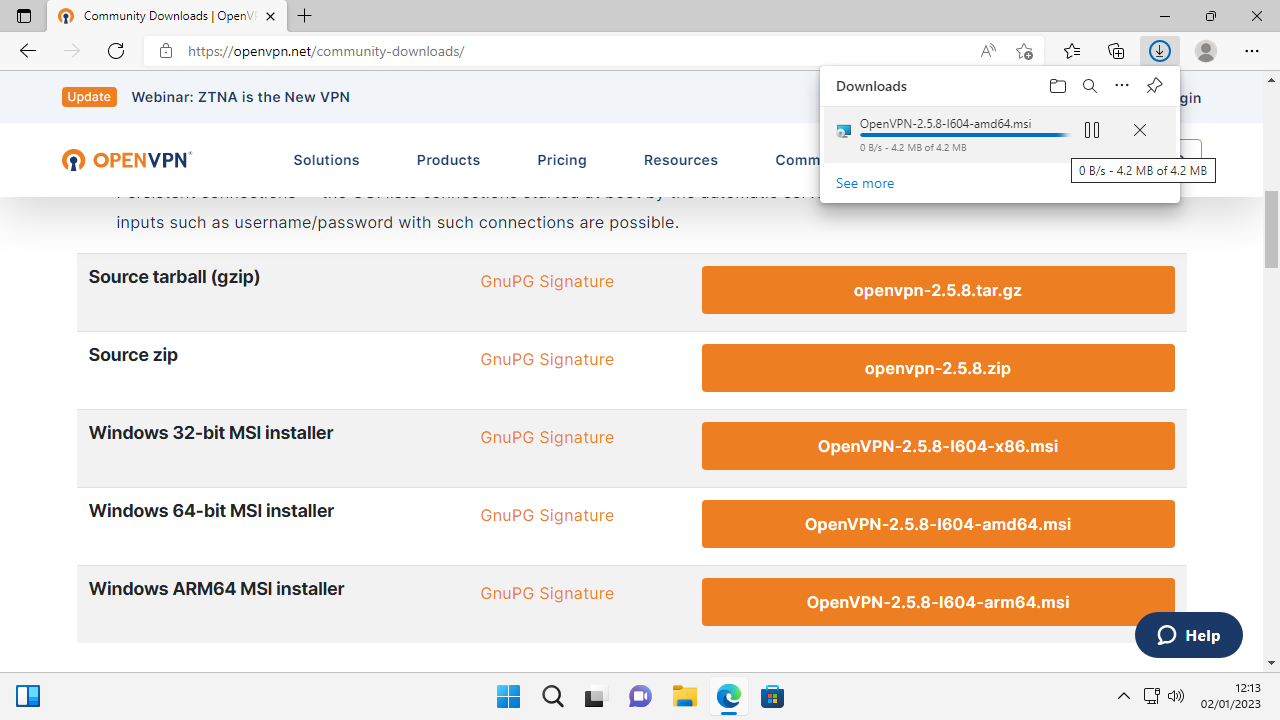Open the tab actions menu icon
The image size is (1280, 720).
click(24, 16)
